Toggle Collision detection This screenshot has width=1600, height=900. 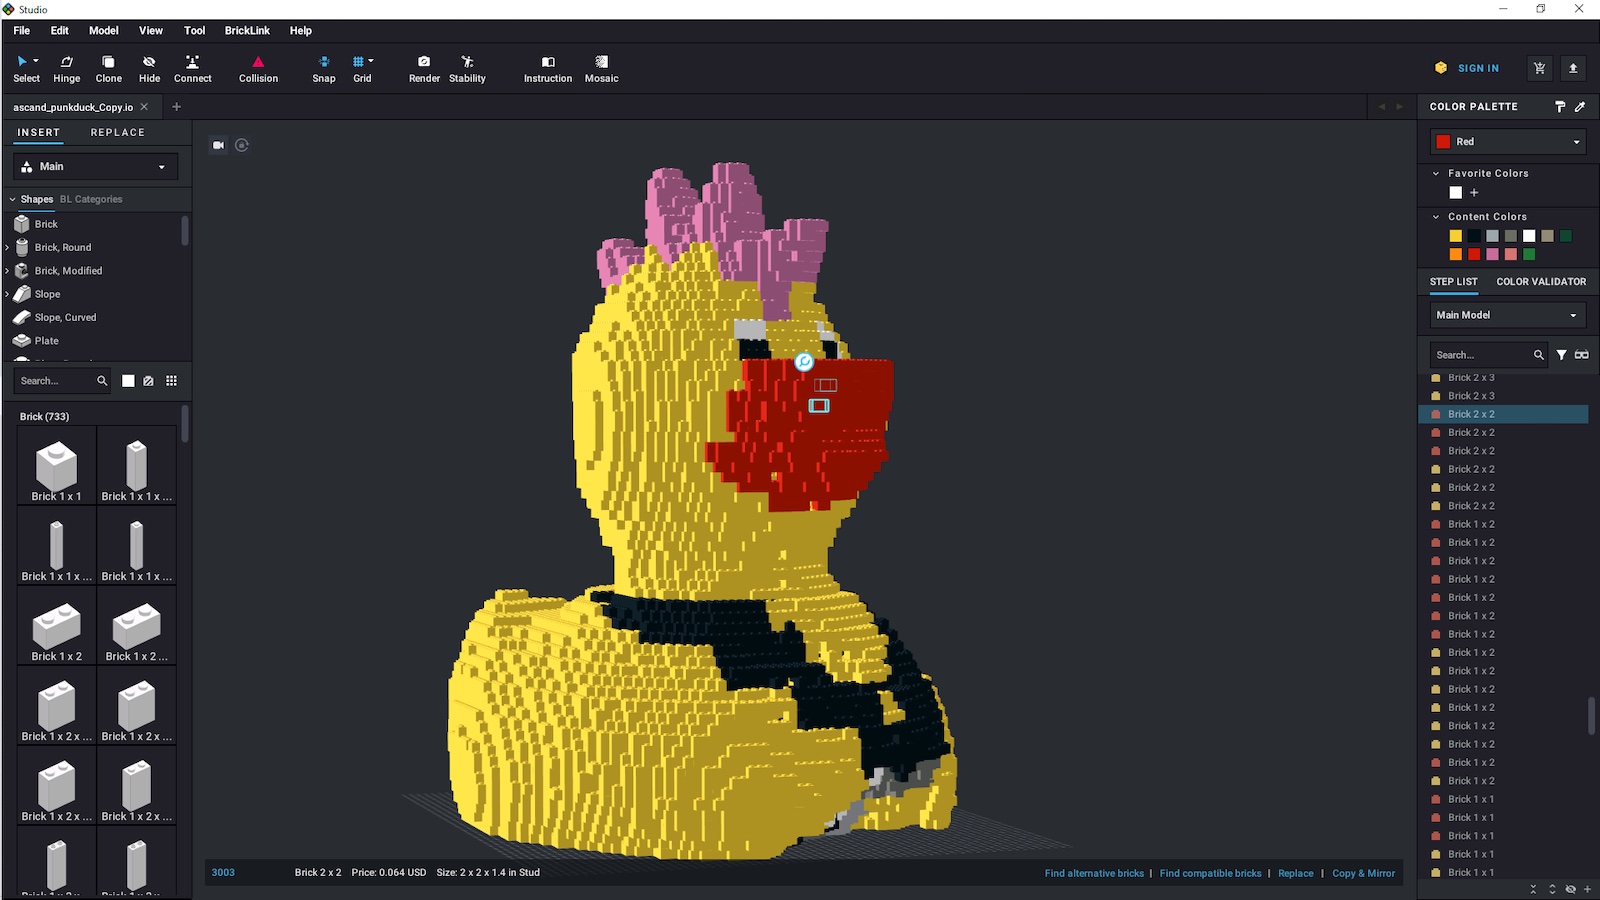(x=258, y=68)
